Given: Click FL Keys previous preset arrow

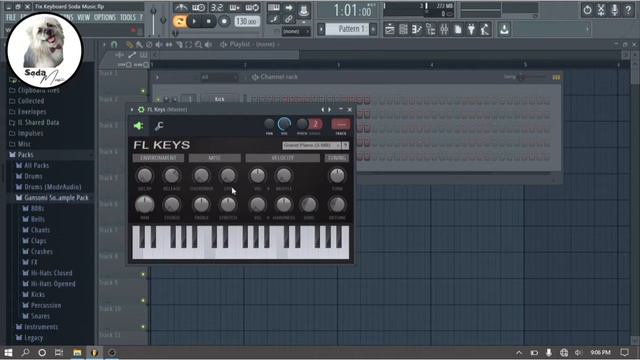Looking at the screenshot, I should pos(323,109).
